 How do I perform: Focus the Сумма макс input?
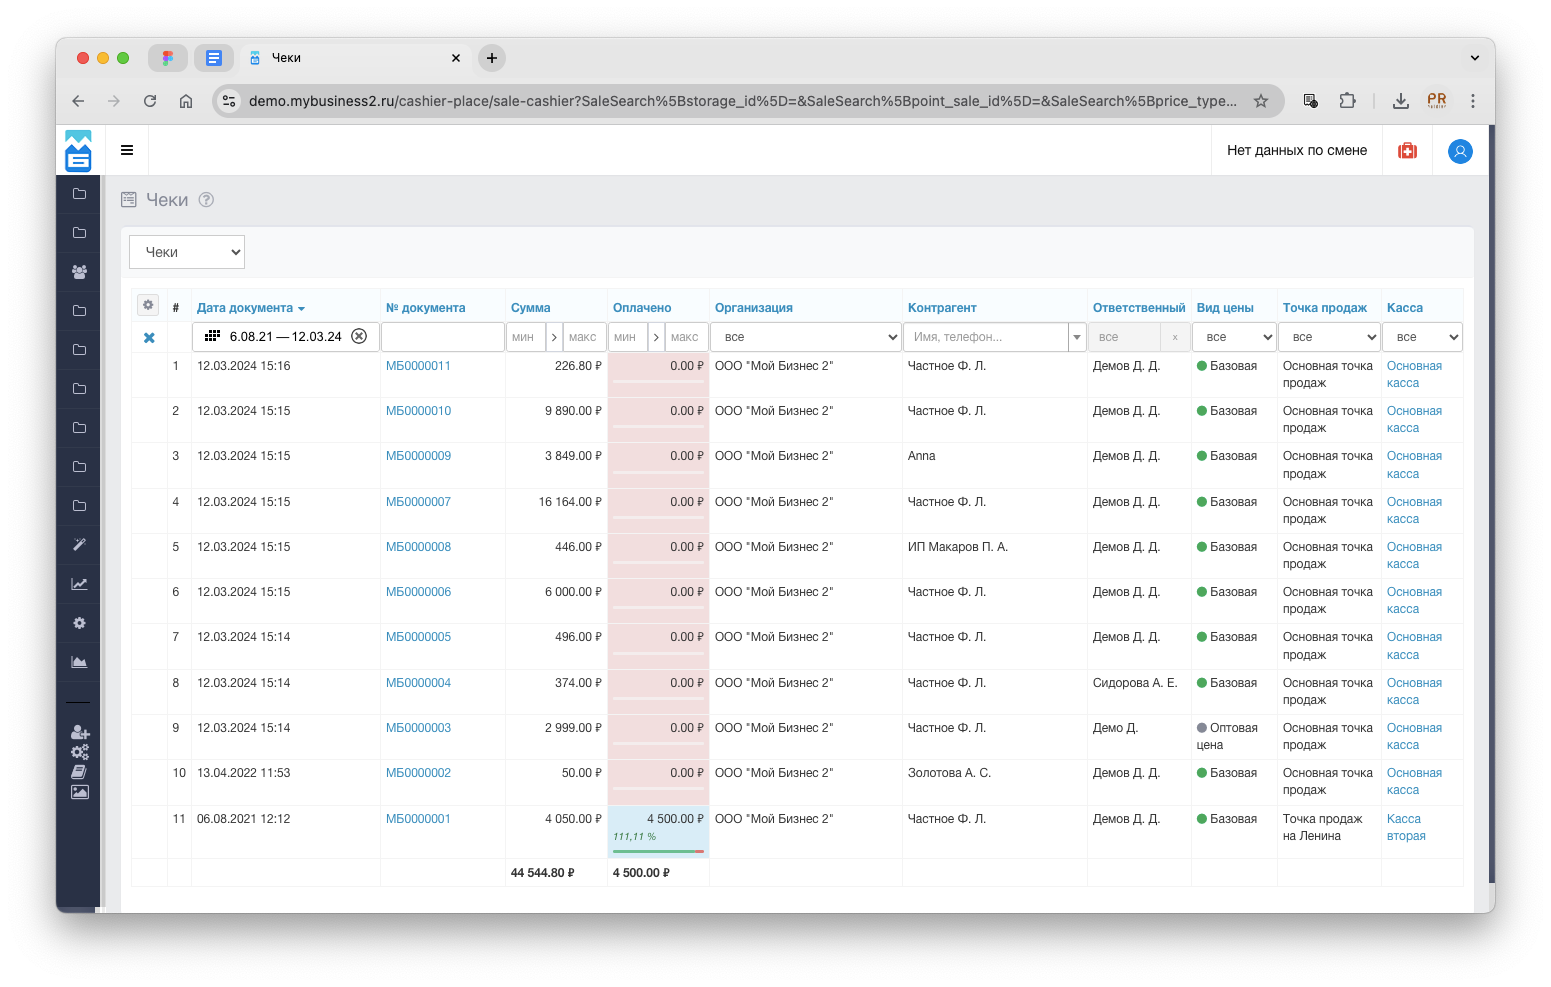click(x=584, y=337)
